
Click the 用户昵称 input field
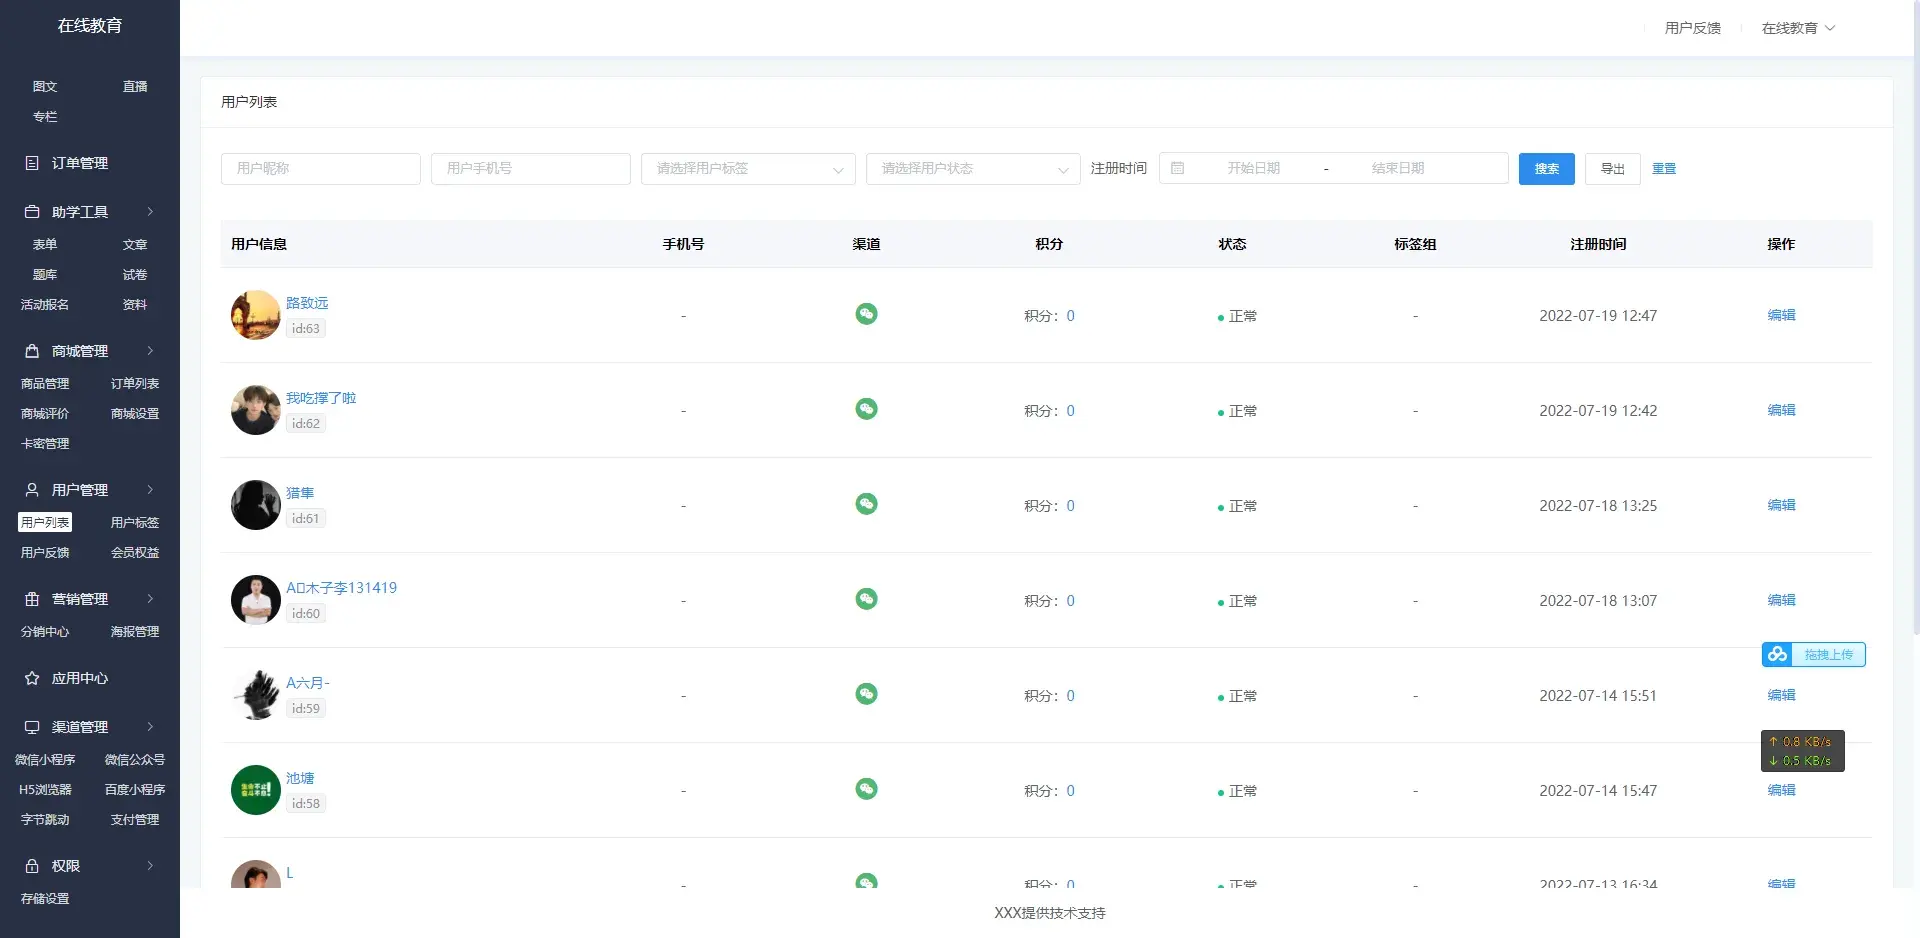click(x=320, y=169)
